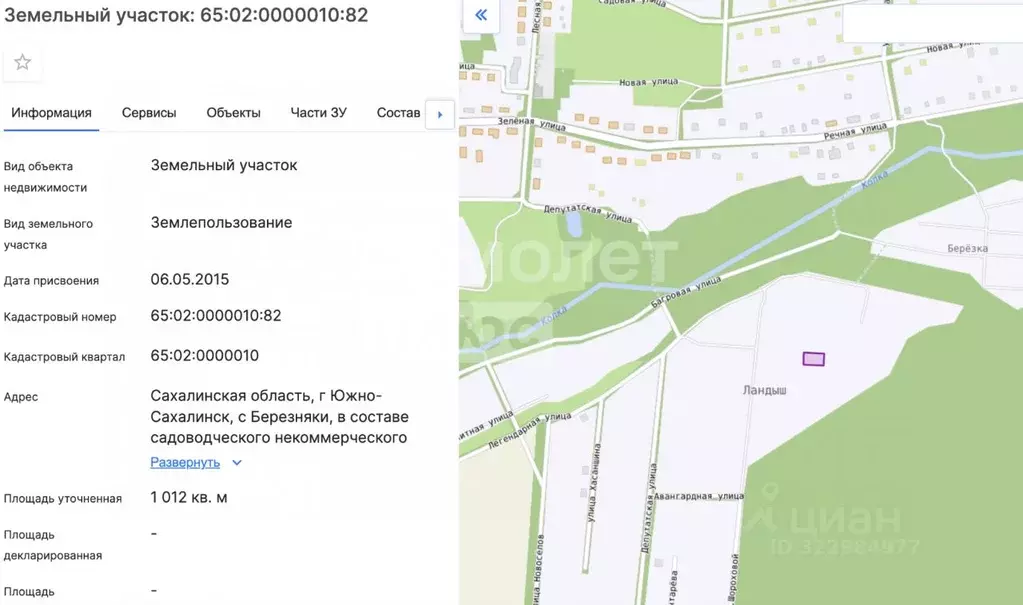The image size is (1023, 605).
Task: Select the Части ЗУ tab
Action: click(x=318, y=112)
